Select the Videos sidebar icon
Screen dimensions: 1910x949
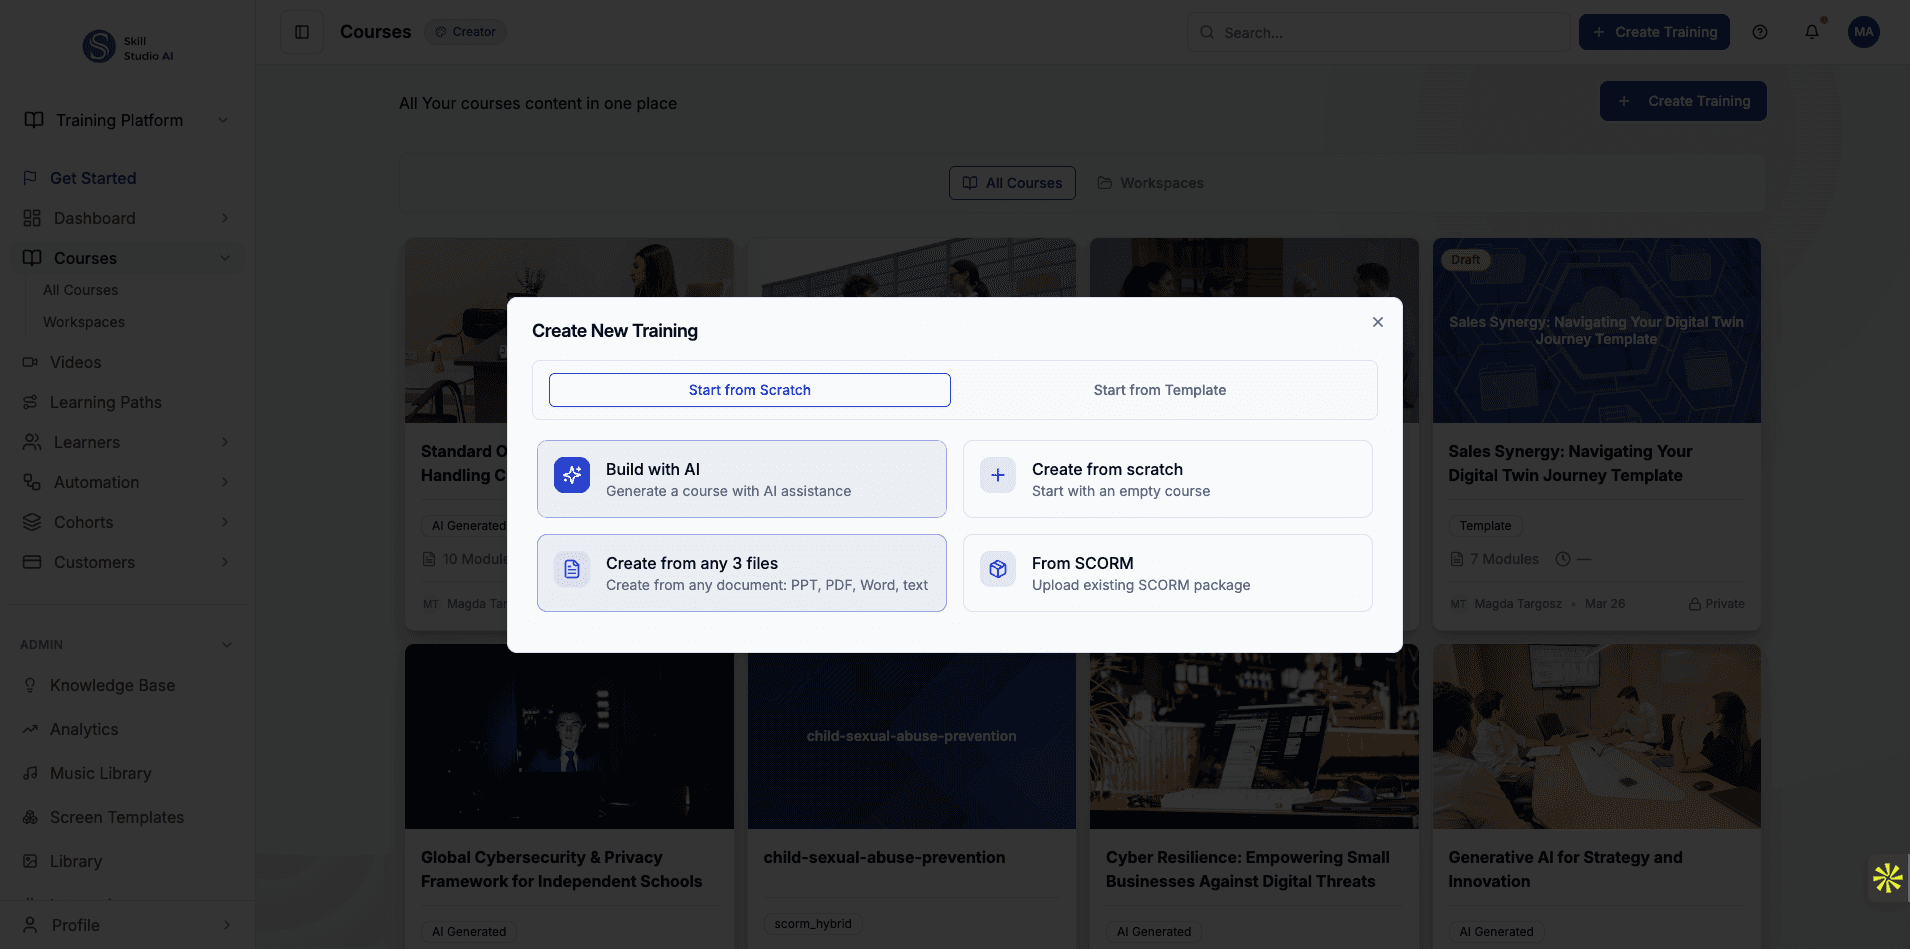click(33, 362)
